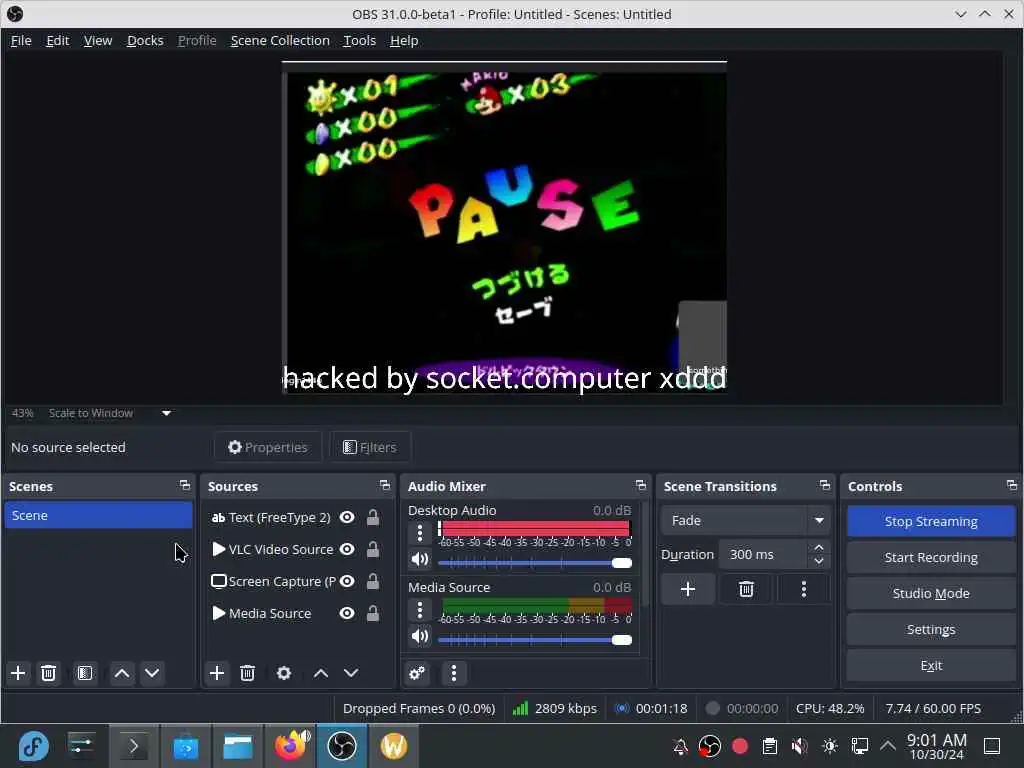Image resolution: width=1024 pixels, height=768 pixels.
Task: Hide the Media Source in Sources
Action: [x=347, y=613]
